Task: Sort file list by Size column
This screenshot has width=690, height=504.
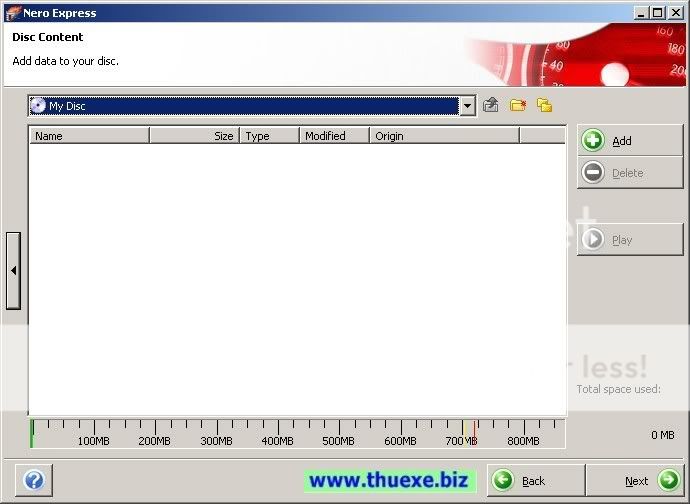Action: [x=195, y=136]
